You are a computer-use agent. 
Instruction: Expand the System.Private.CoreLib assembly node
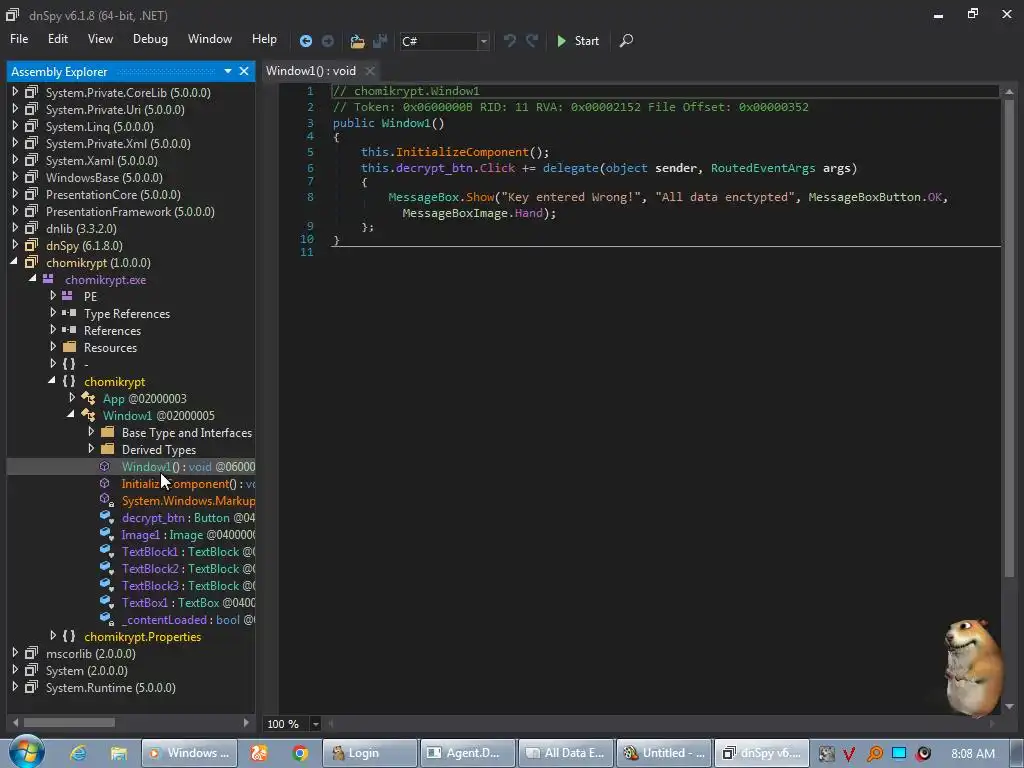[15, 92]
